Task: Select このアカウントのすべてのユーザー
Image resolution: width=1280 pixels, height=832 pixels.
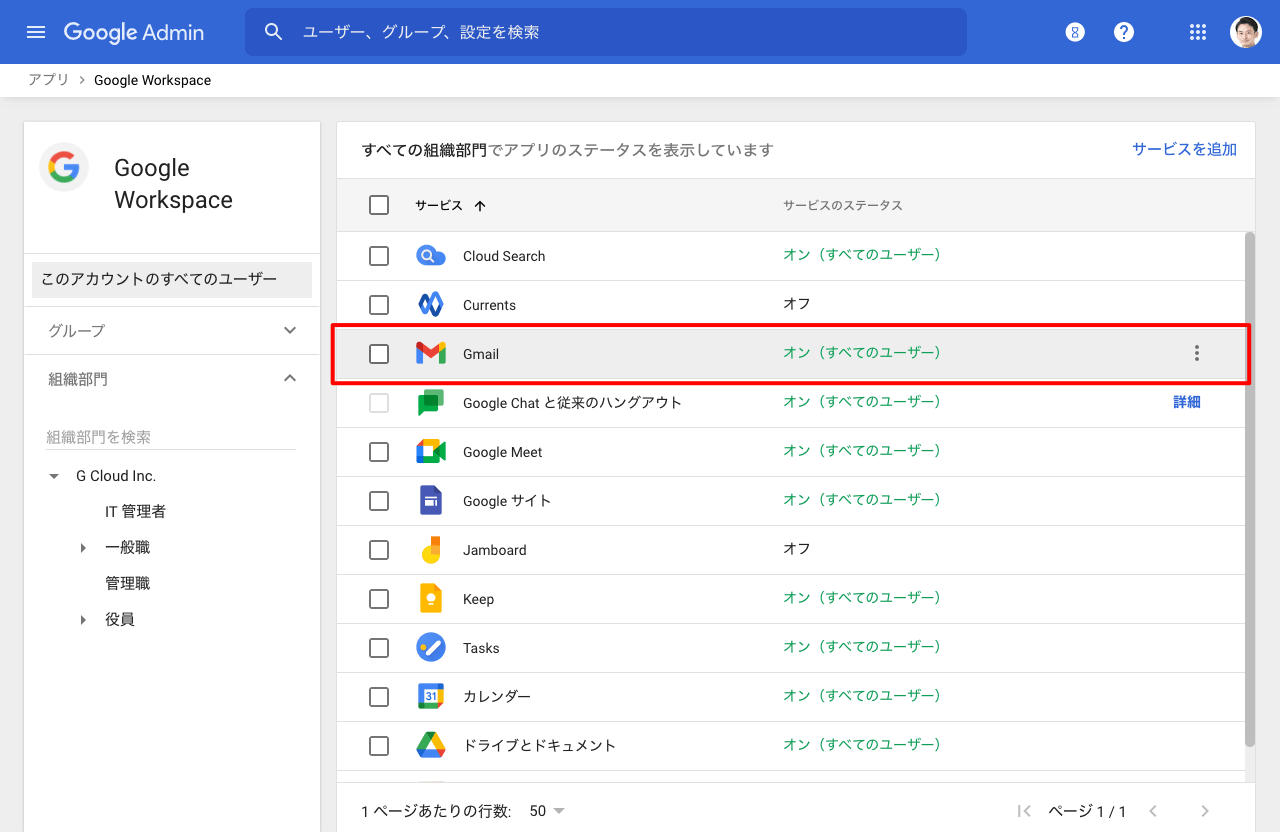Action: pyautogui.click(x=172, y=279)
